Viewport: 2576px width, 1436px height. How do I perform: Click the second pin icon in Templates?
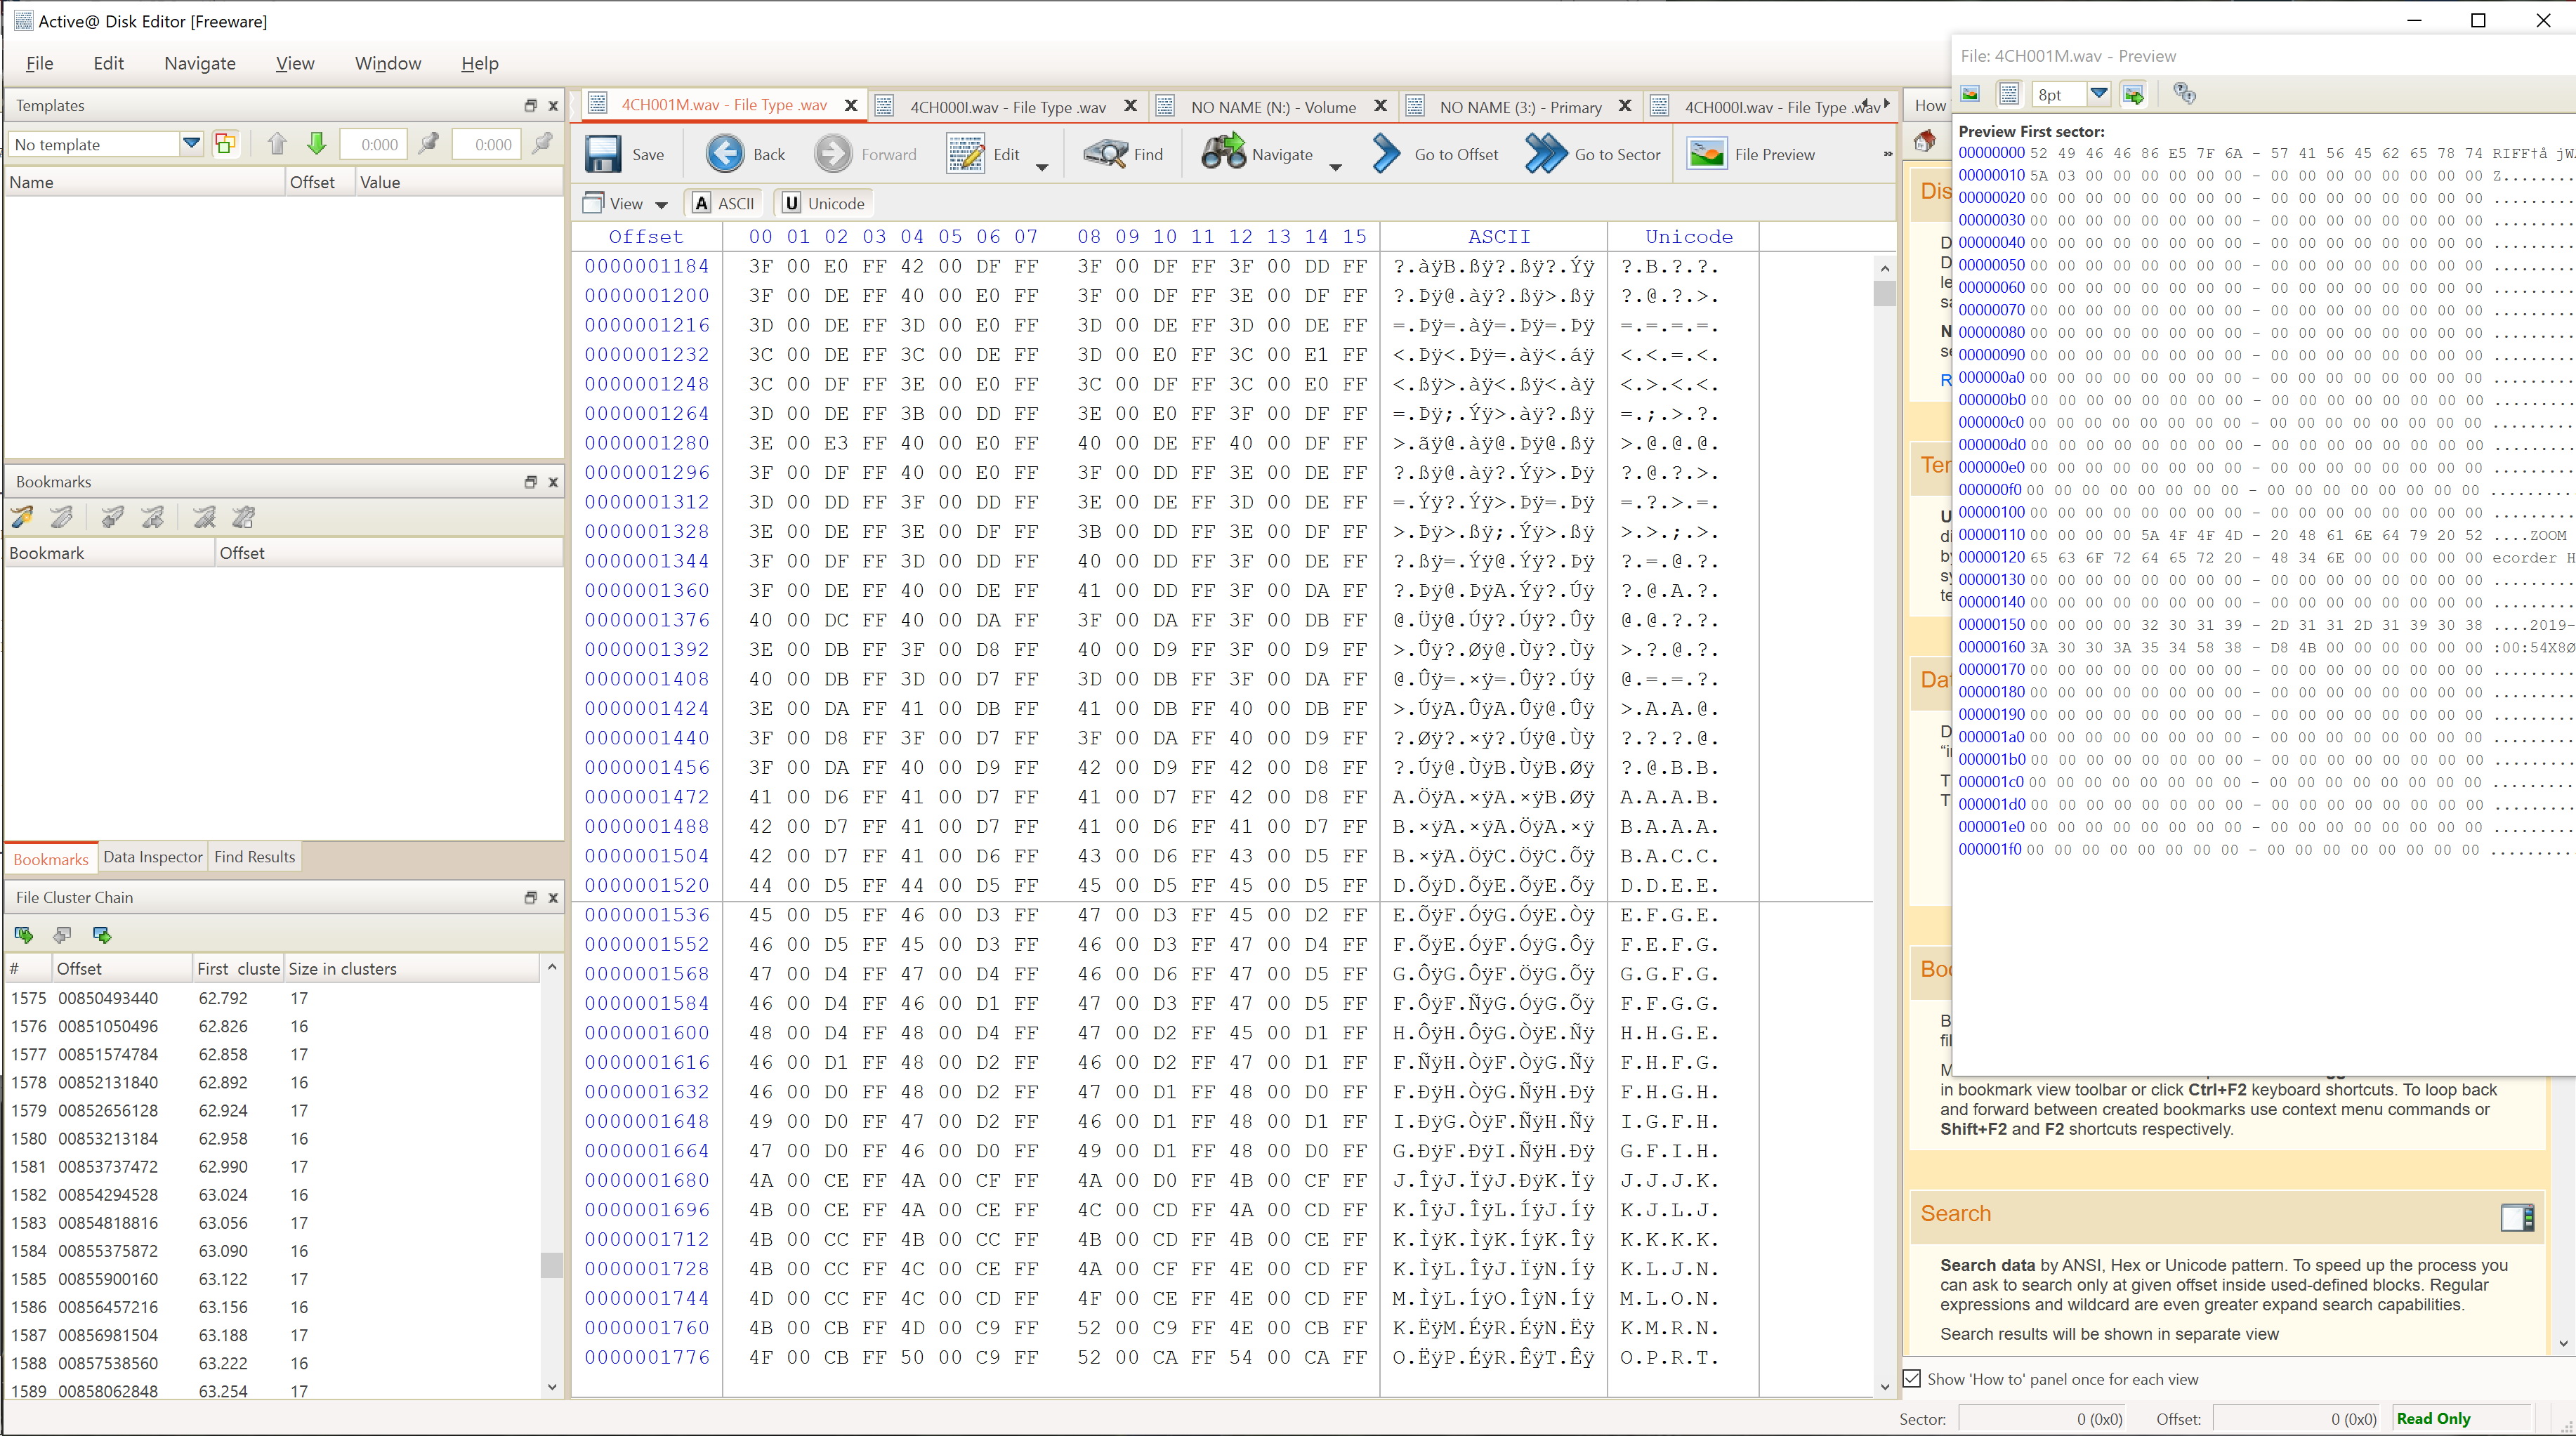click(x=542, y=144)
